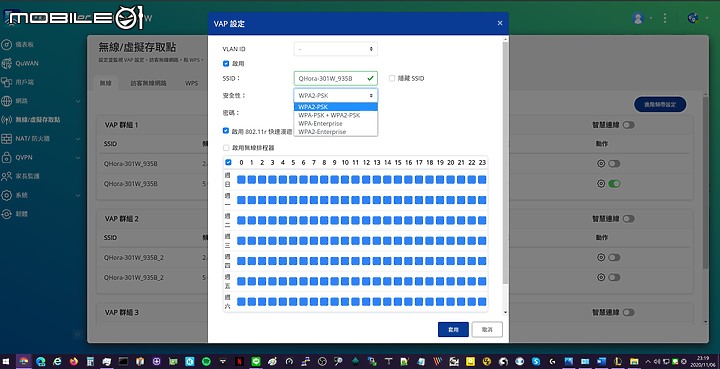Open settings gear for VAP 群組 1 5GHz row
Viewport: 720px width, 369px height.
601,184
